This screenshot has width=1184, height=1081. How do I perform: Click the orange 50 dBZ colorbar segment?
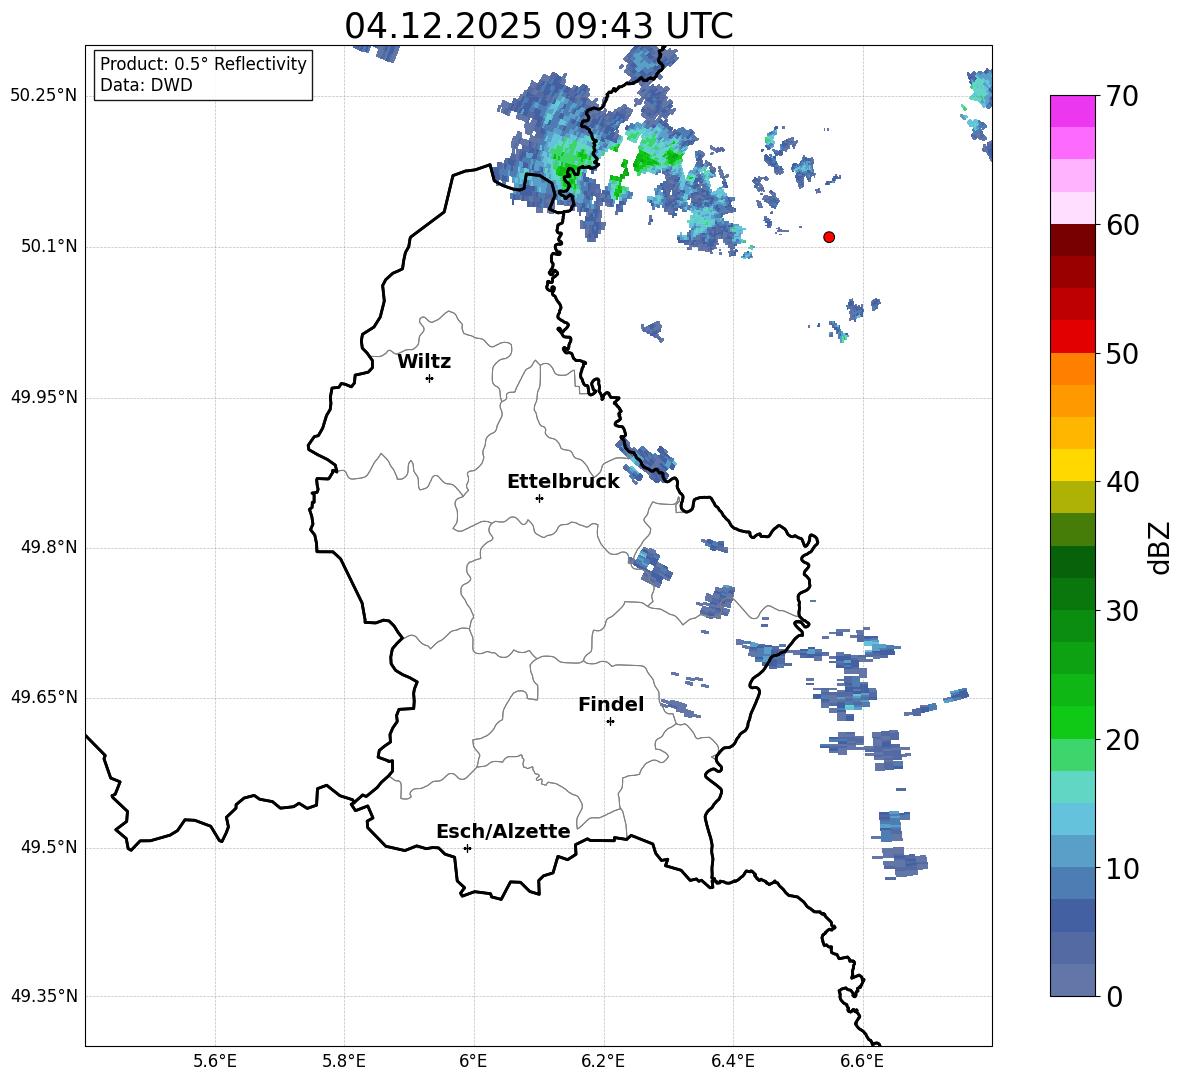click(1072, 369)
